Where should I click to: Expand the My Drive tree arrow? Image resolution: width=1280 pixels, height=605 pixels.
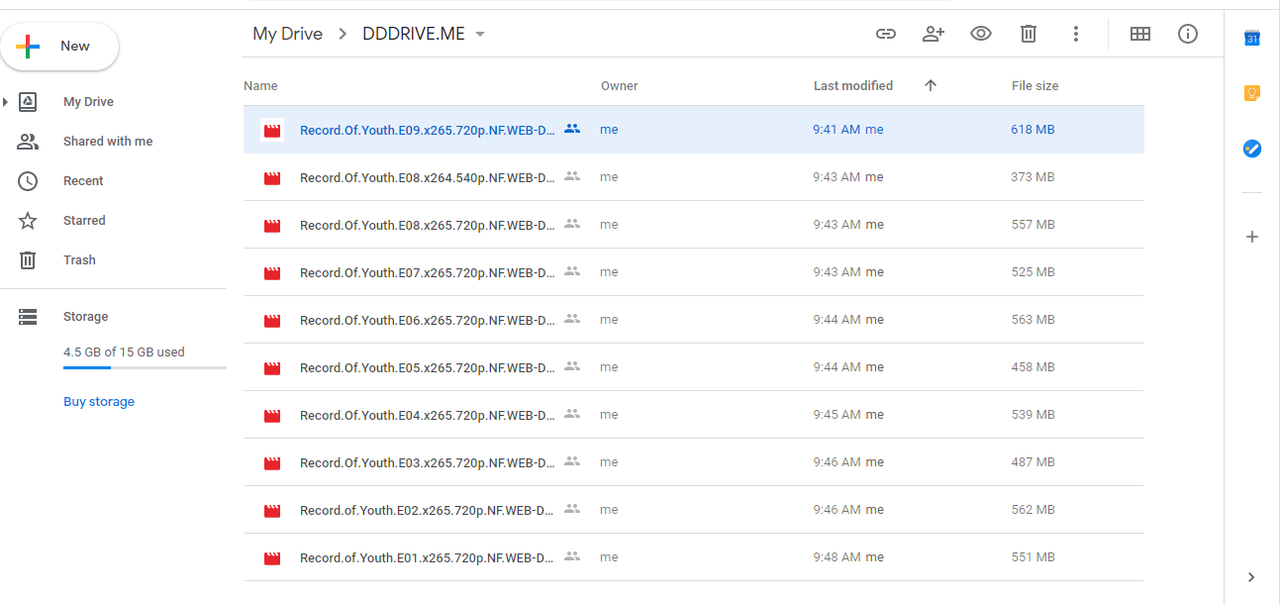coord(6,102)
